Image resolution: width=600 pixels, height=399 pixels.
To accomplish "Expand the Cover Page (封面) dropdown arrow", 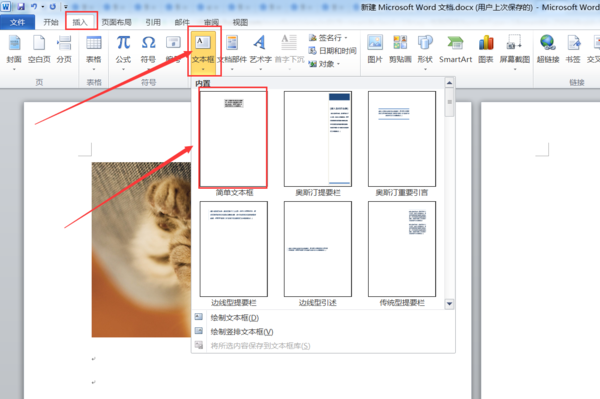I will tap(14, 69).
